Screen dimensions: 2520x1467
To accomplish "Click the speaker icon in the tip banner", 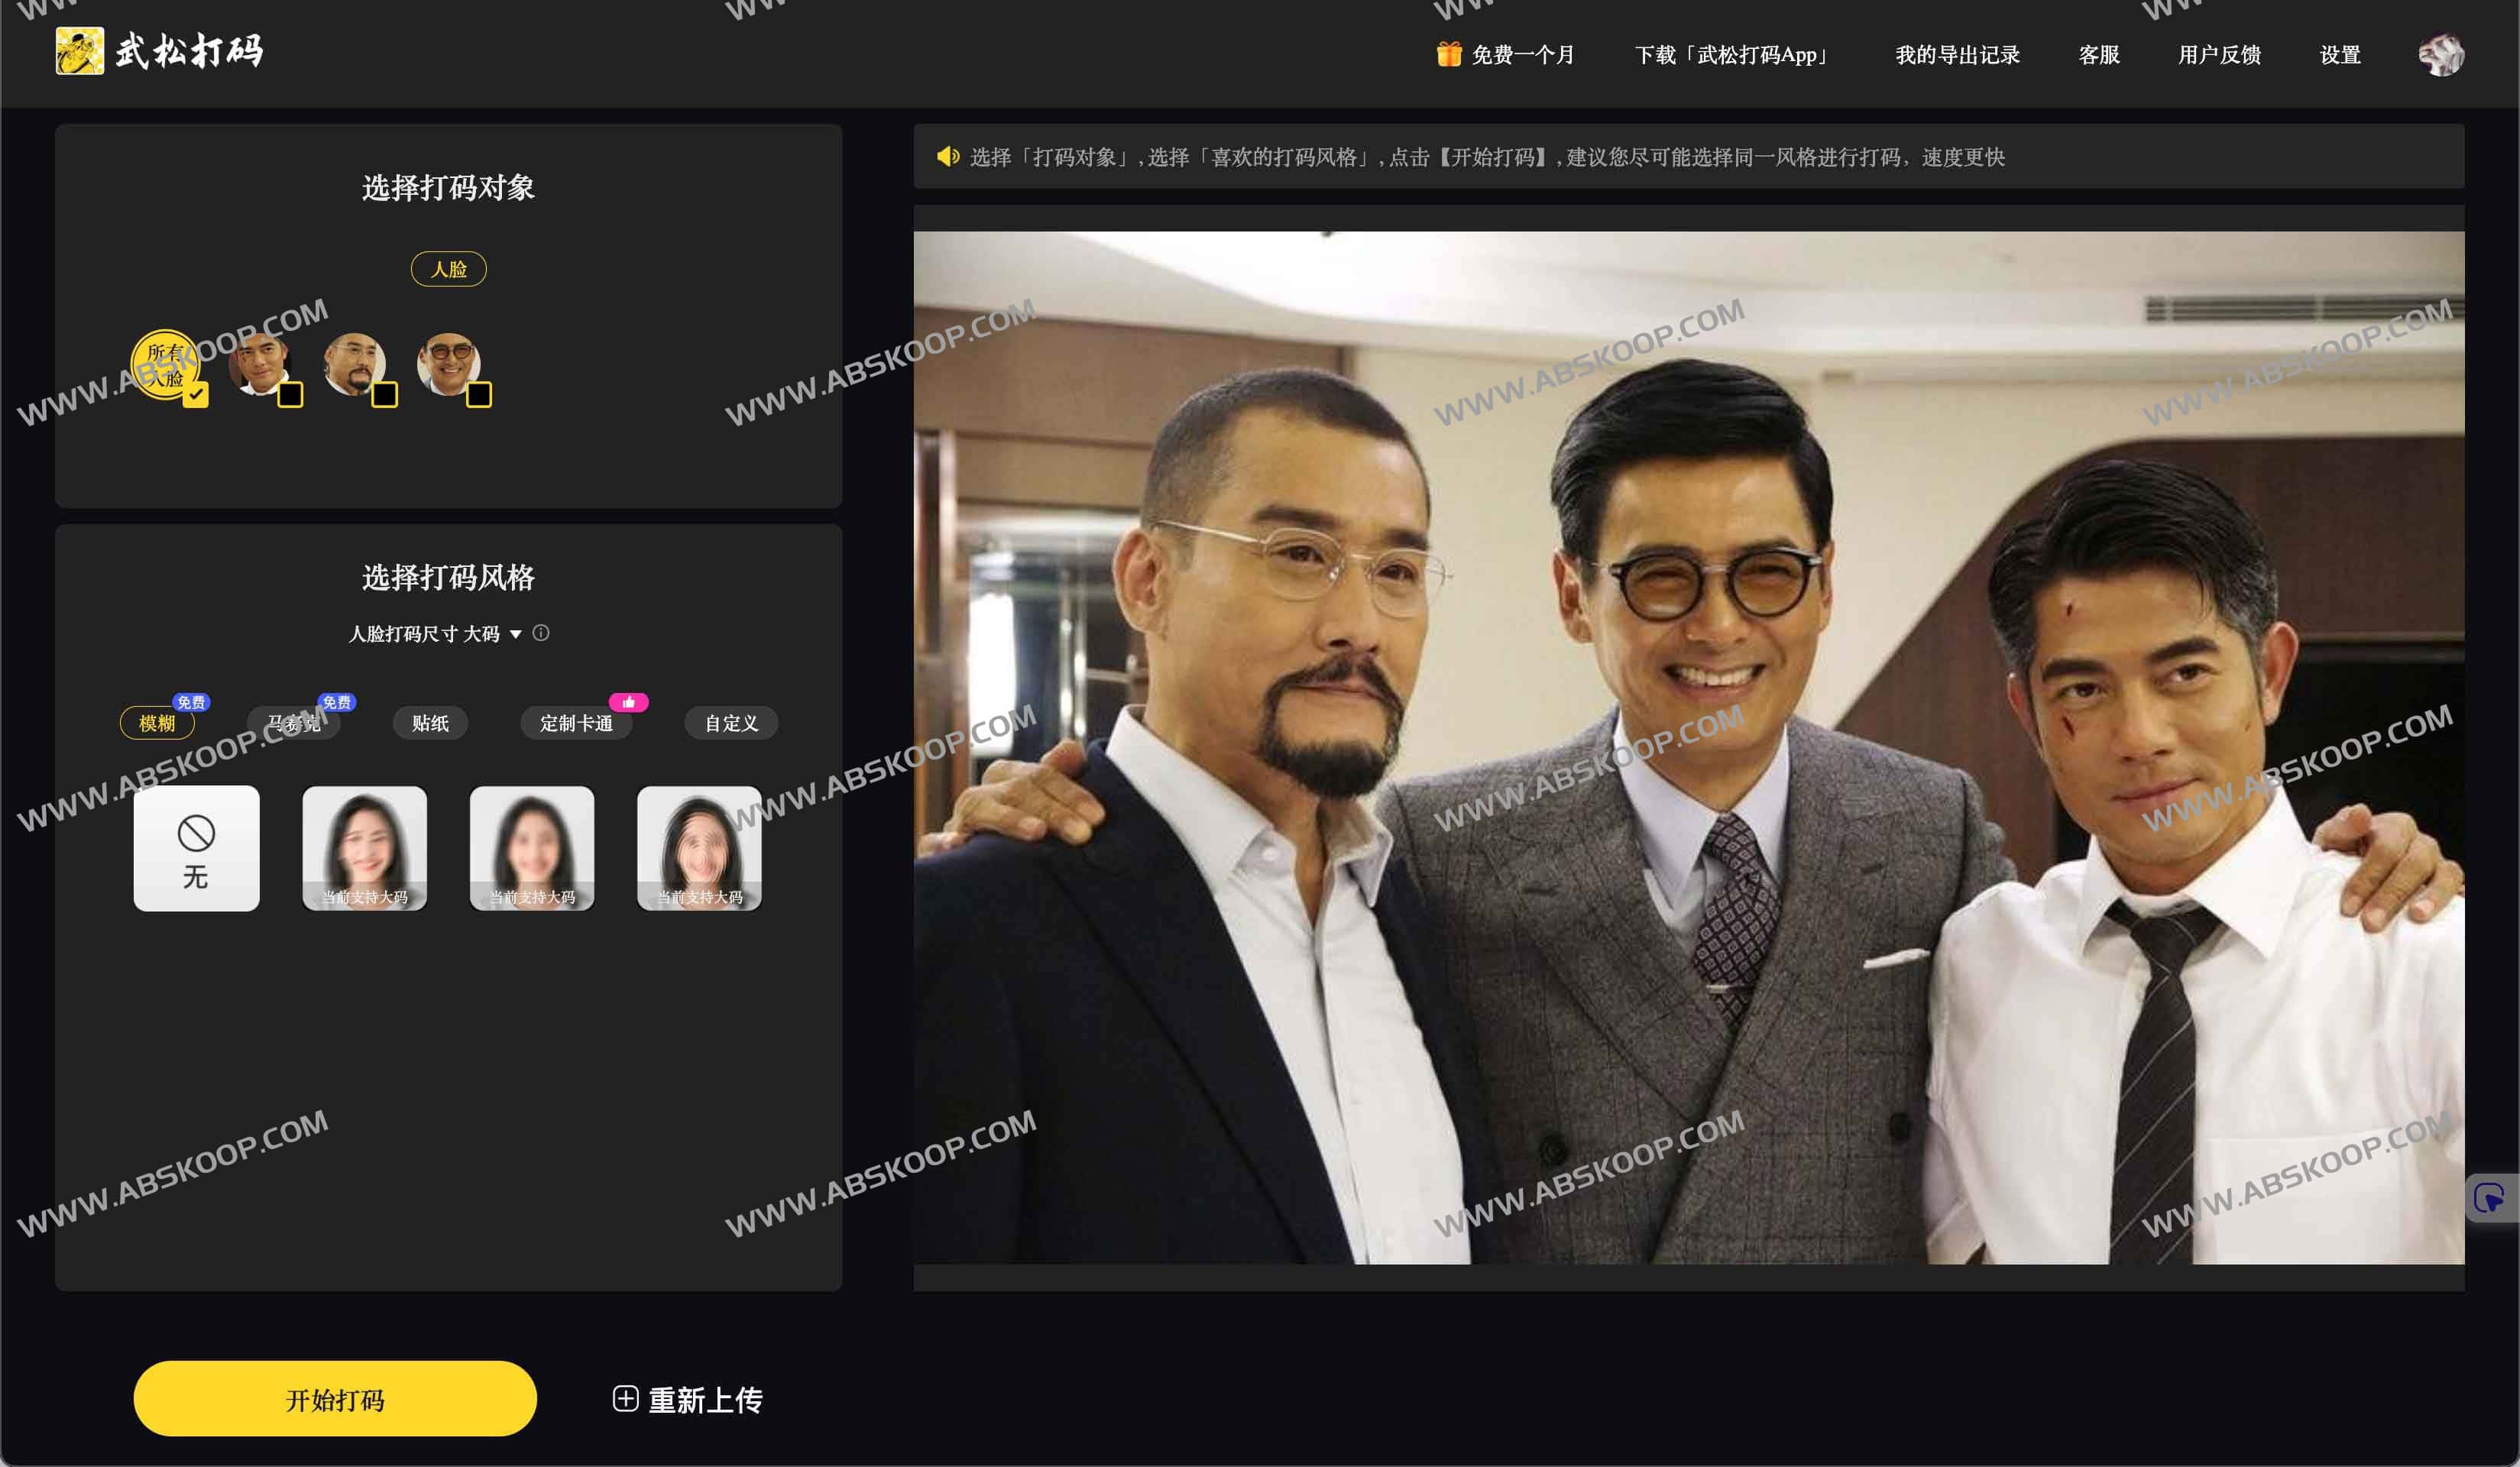I will [x=947, y=157].
